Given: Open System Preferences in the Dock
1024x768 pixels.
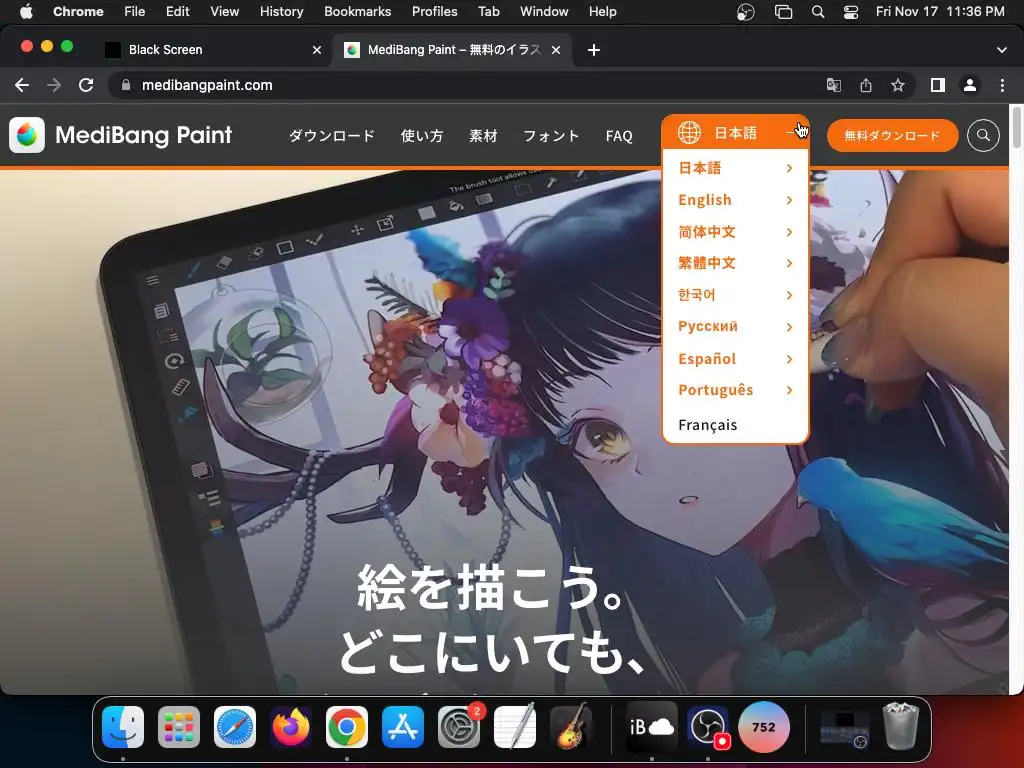Looking at the screenshot, I should pyautogui.click(x=458, y=727).
